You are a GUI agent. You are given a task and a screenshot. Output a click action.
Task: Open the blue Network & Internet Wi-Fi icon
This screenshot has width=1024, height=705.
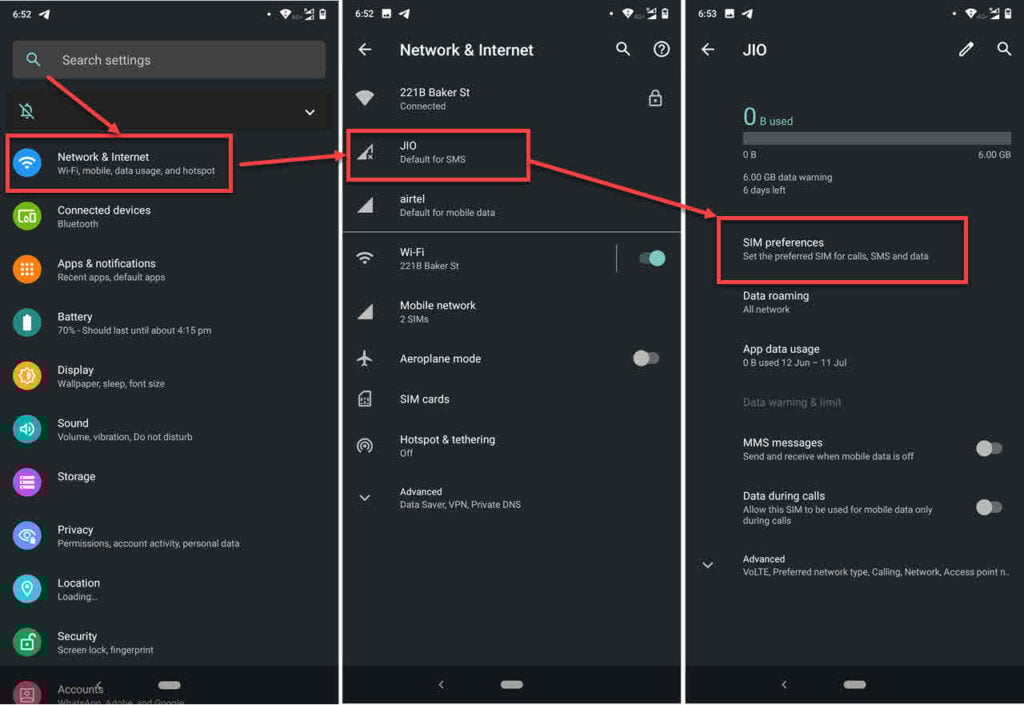click(27, 163)
